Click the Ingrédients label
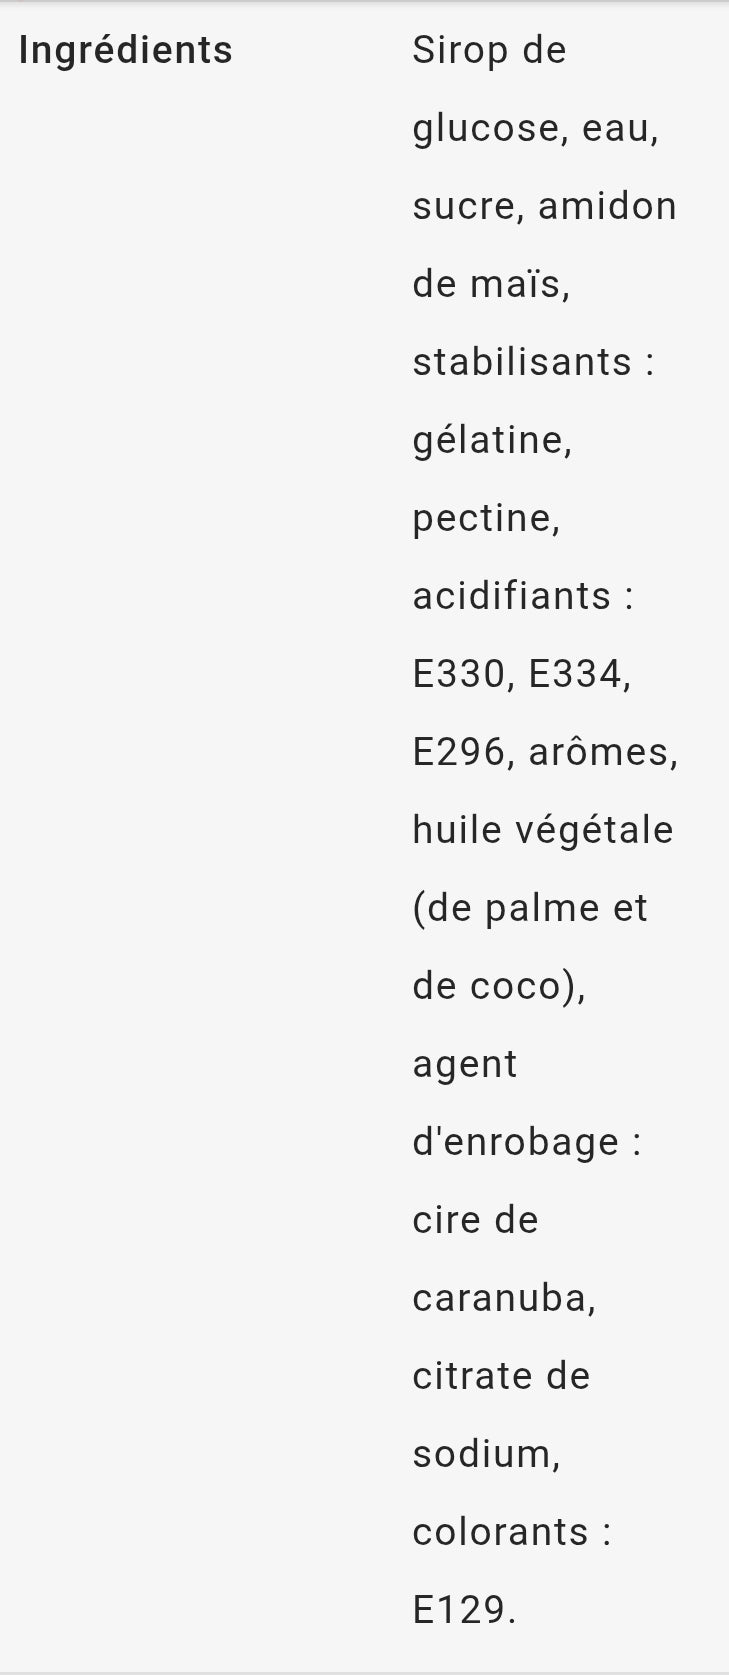This screenshot has height=1677, width=729. tap(126, 51)
